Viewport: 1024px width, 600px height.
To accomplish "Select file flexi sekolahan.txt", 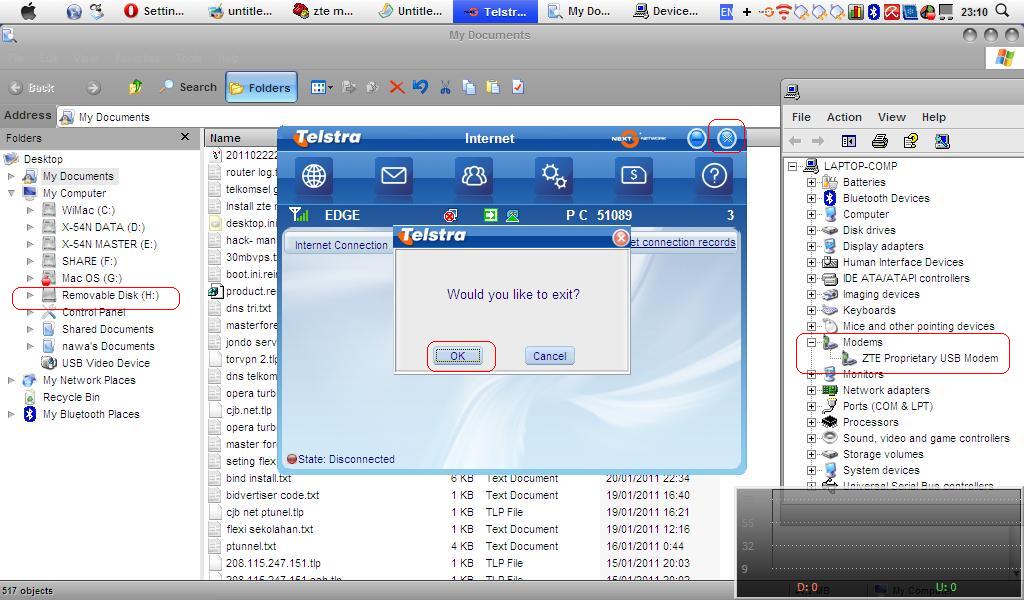I will click(270, 529).
